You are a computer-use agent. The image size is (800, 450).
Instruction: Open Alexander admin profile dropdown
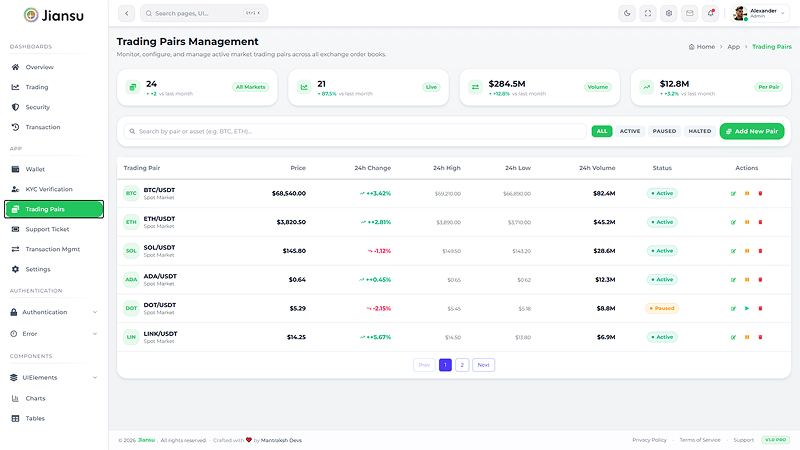760,13
